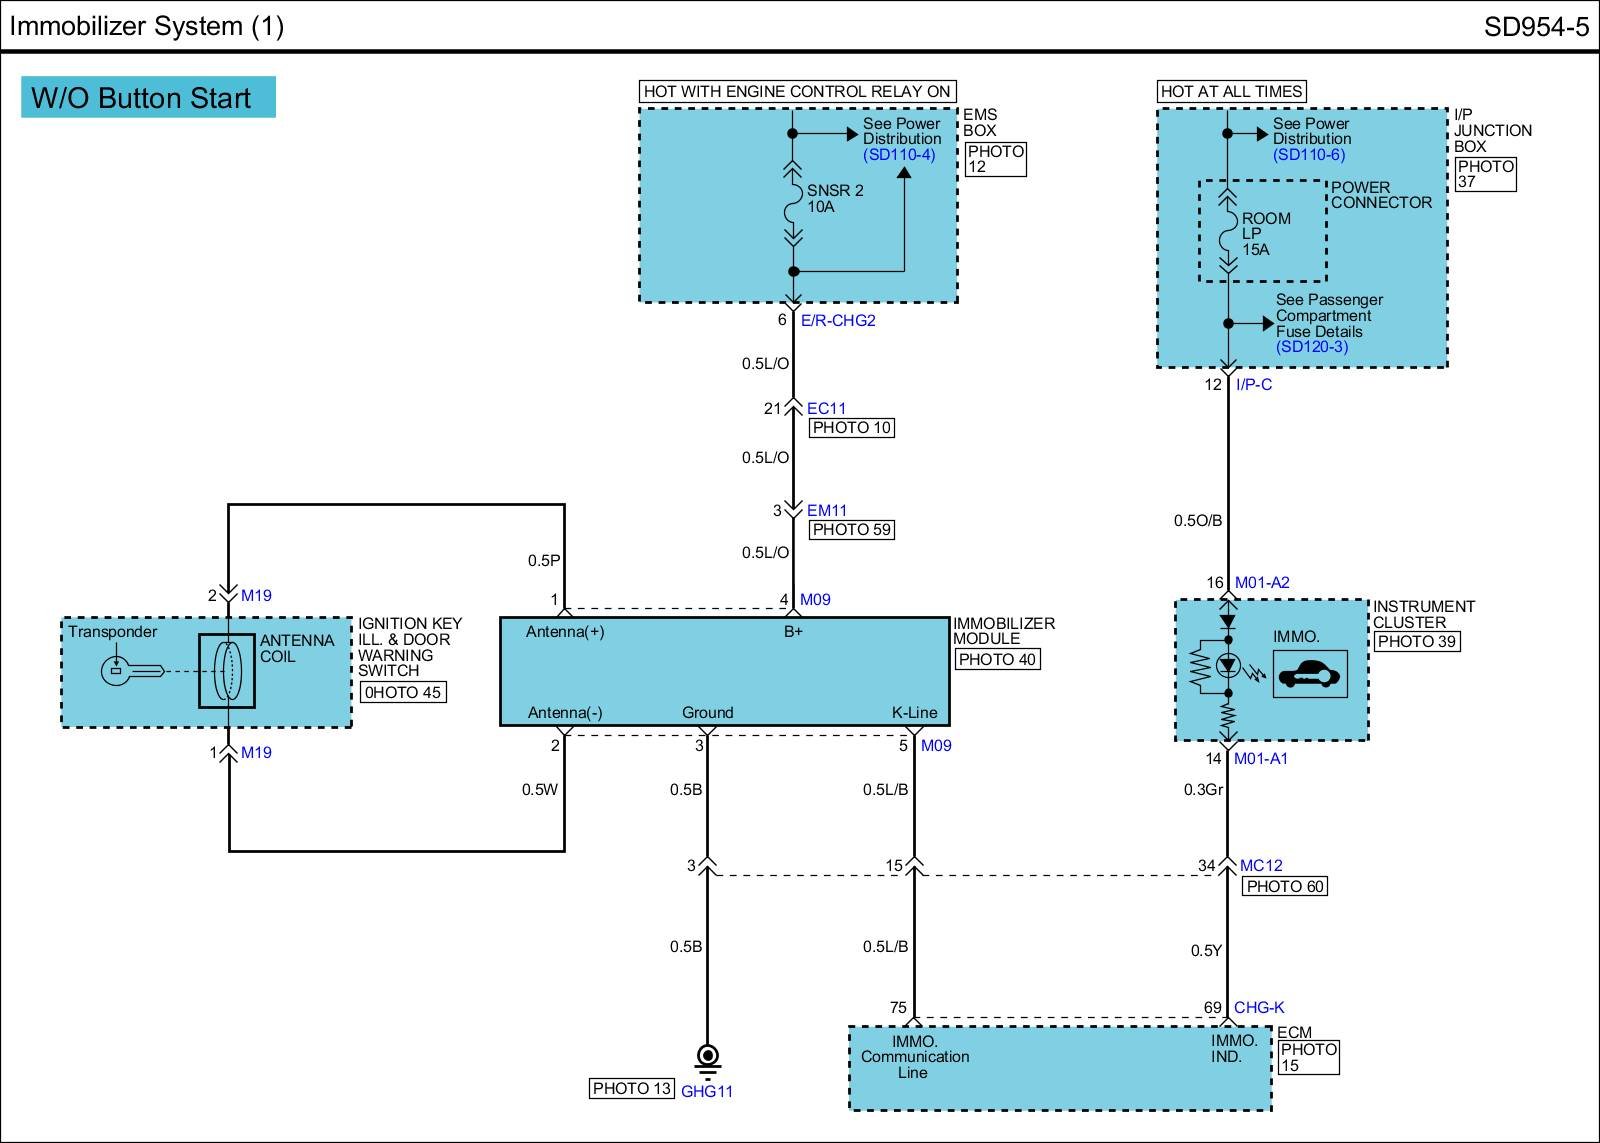The height and width of the screenshot is (1143, 1600).
Task: Click the SNSR 2 10A fuse symbol
Action: (793, 203)
